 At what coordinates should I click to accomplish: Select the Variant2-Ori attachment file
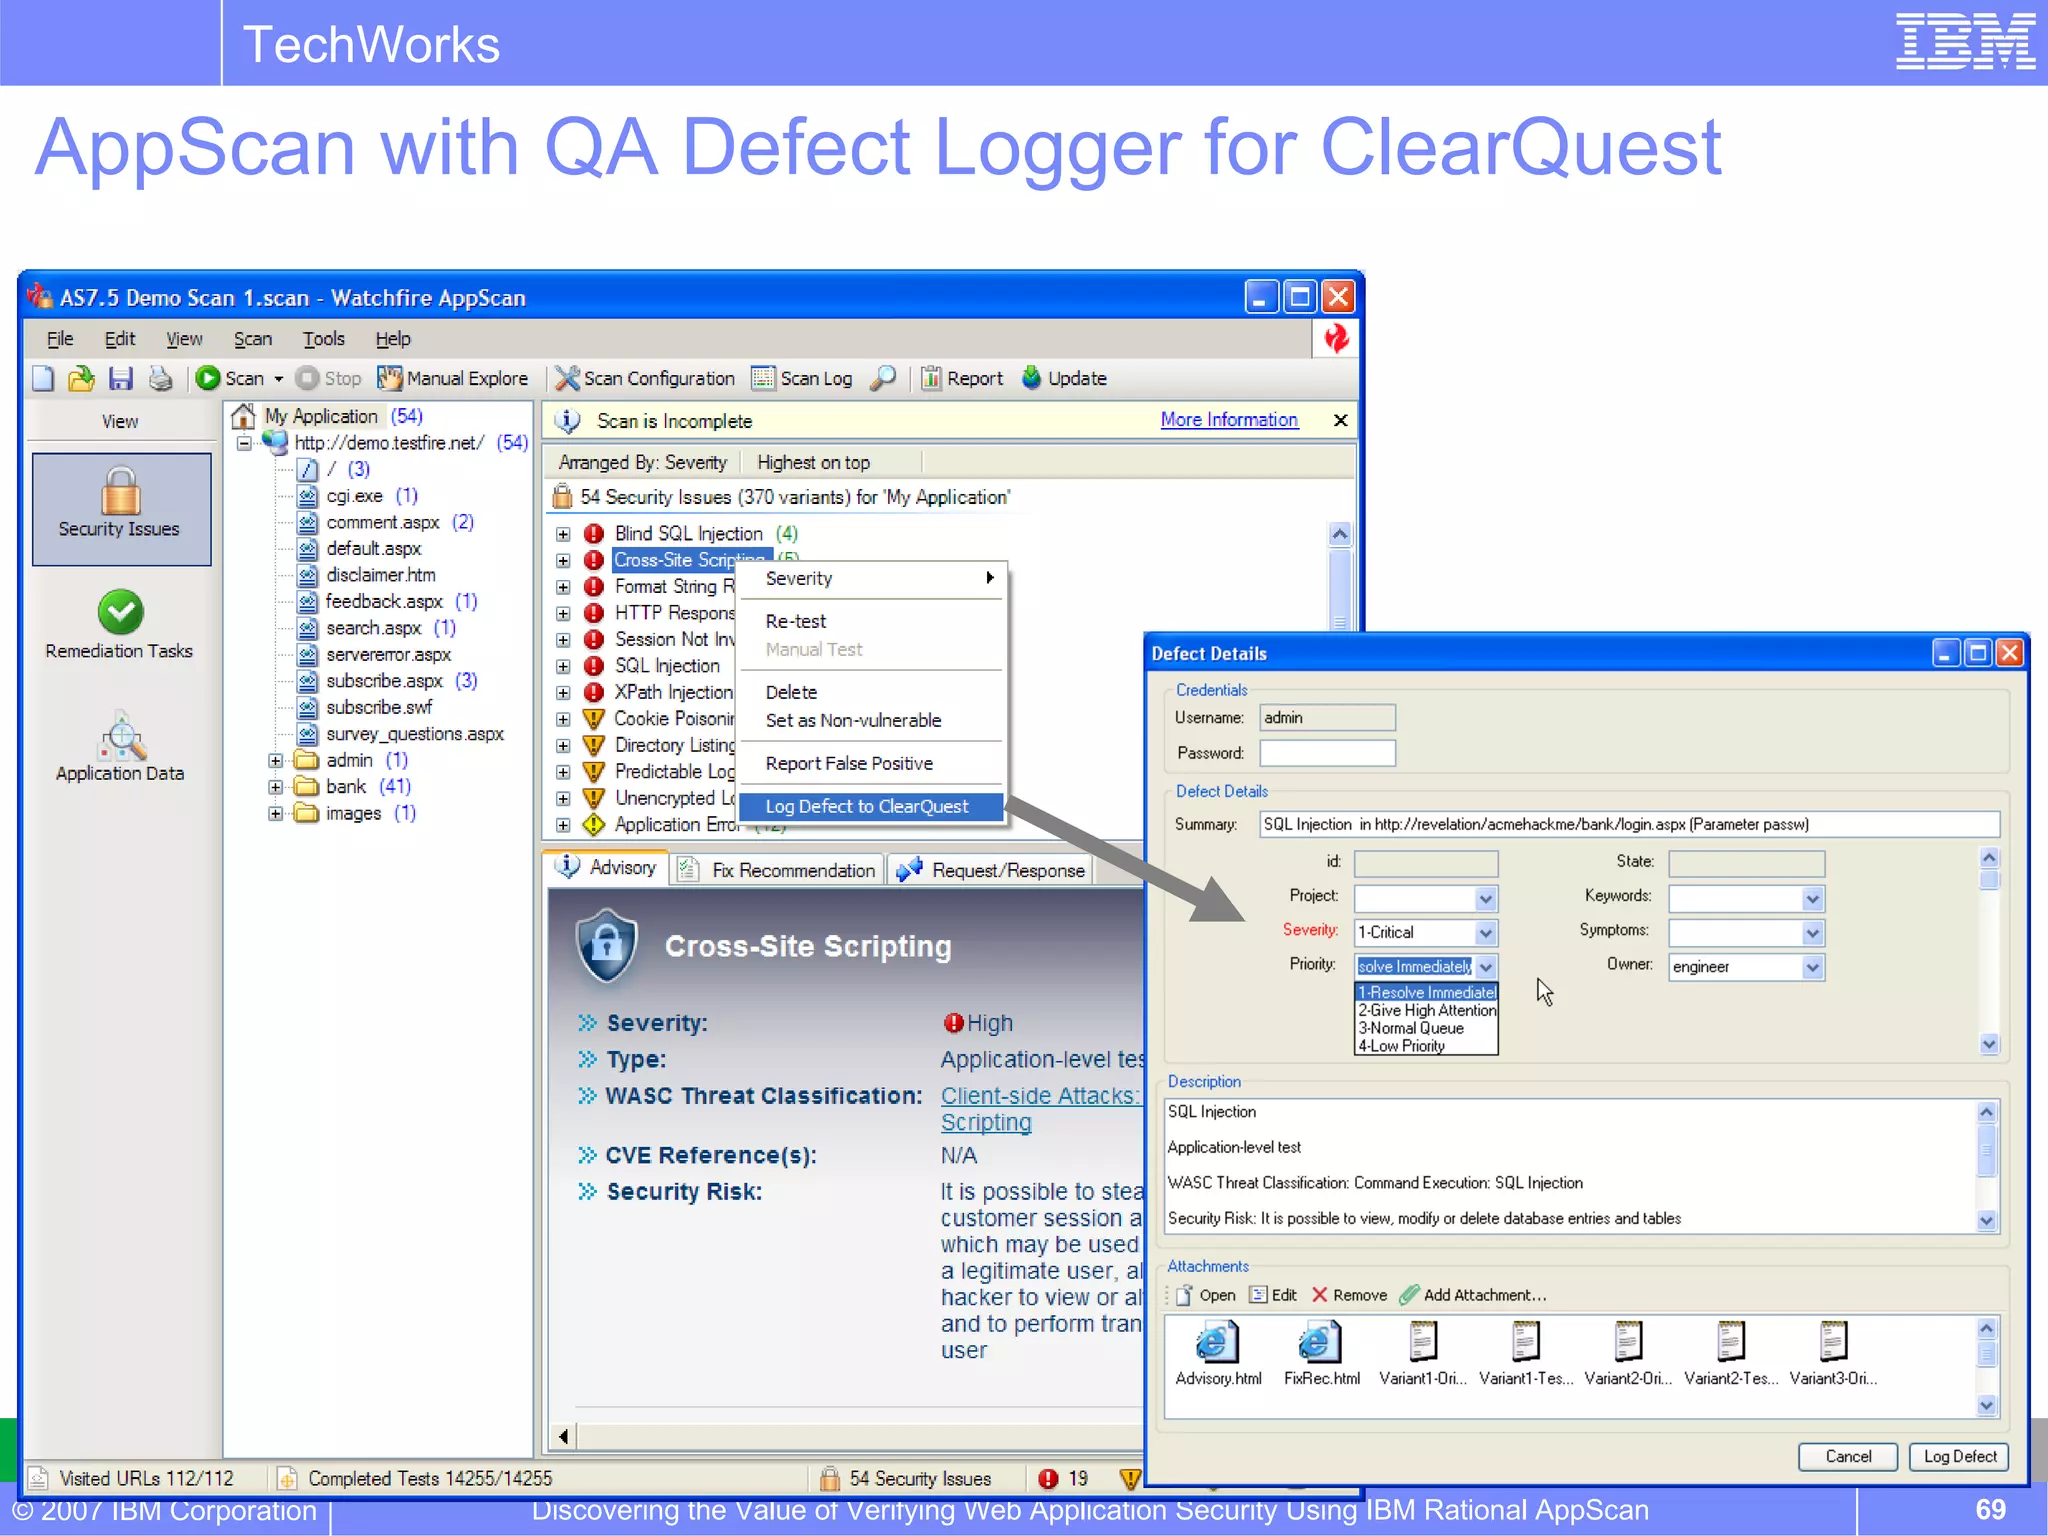point(1628,1353)
